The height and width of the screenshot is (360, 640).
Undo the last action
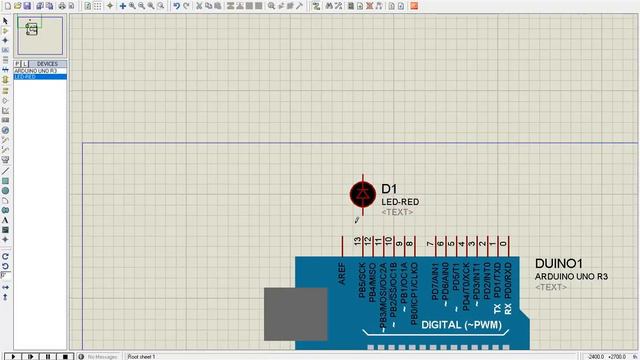[176, 6]
